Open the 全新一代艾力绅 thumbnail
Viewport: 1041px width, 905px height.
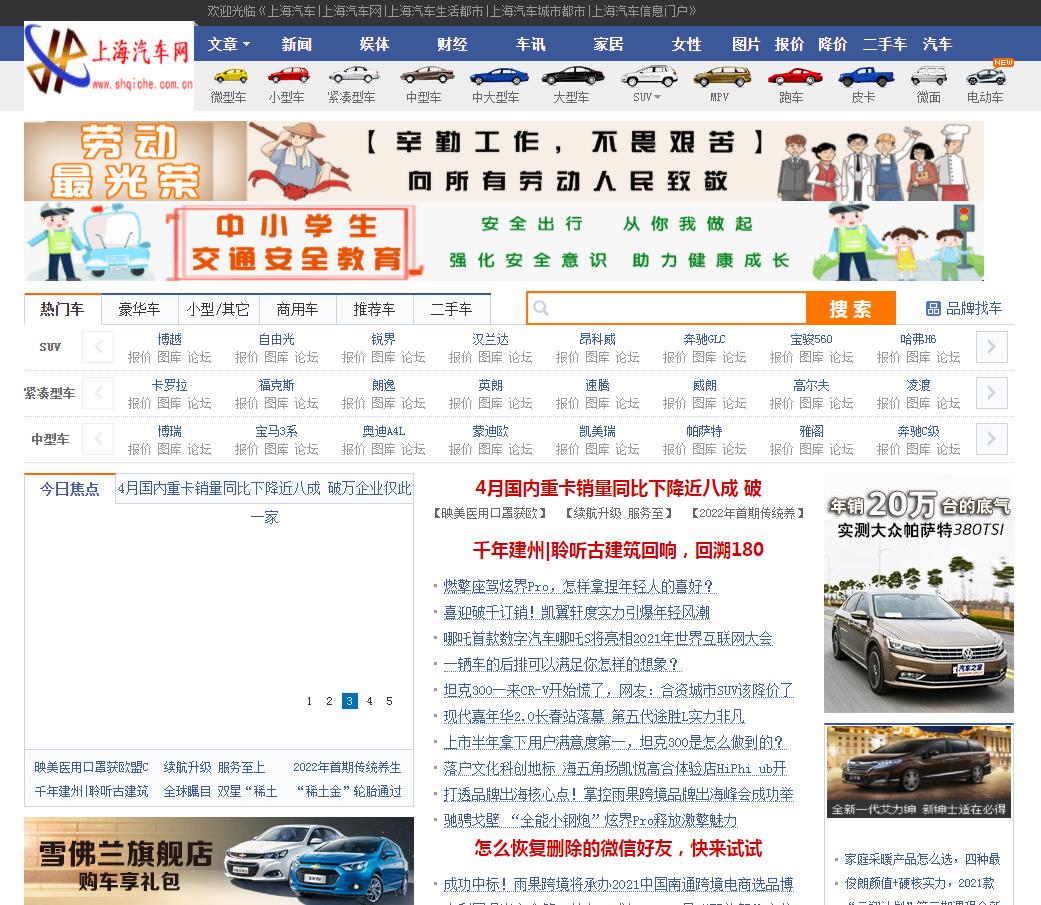point(919,772)
